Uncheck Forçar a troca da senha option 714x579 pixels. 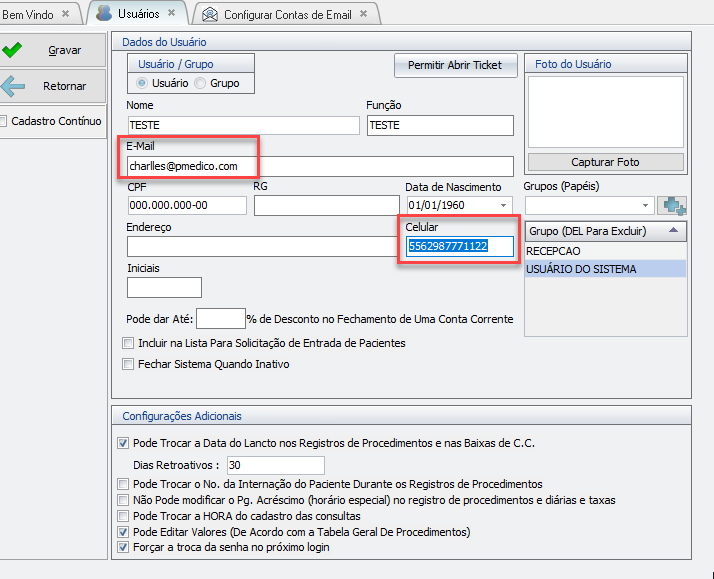tap(123, 547)
